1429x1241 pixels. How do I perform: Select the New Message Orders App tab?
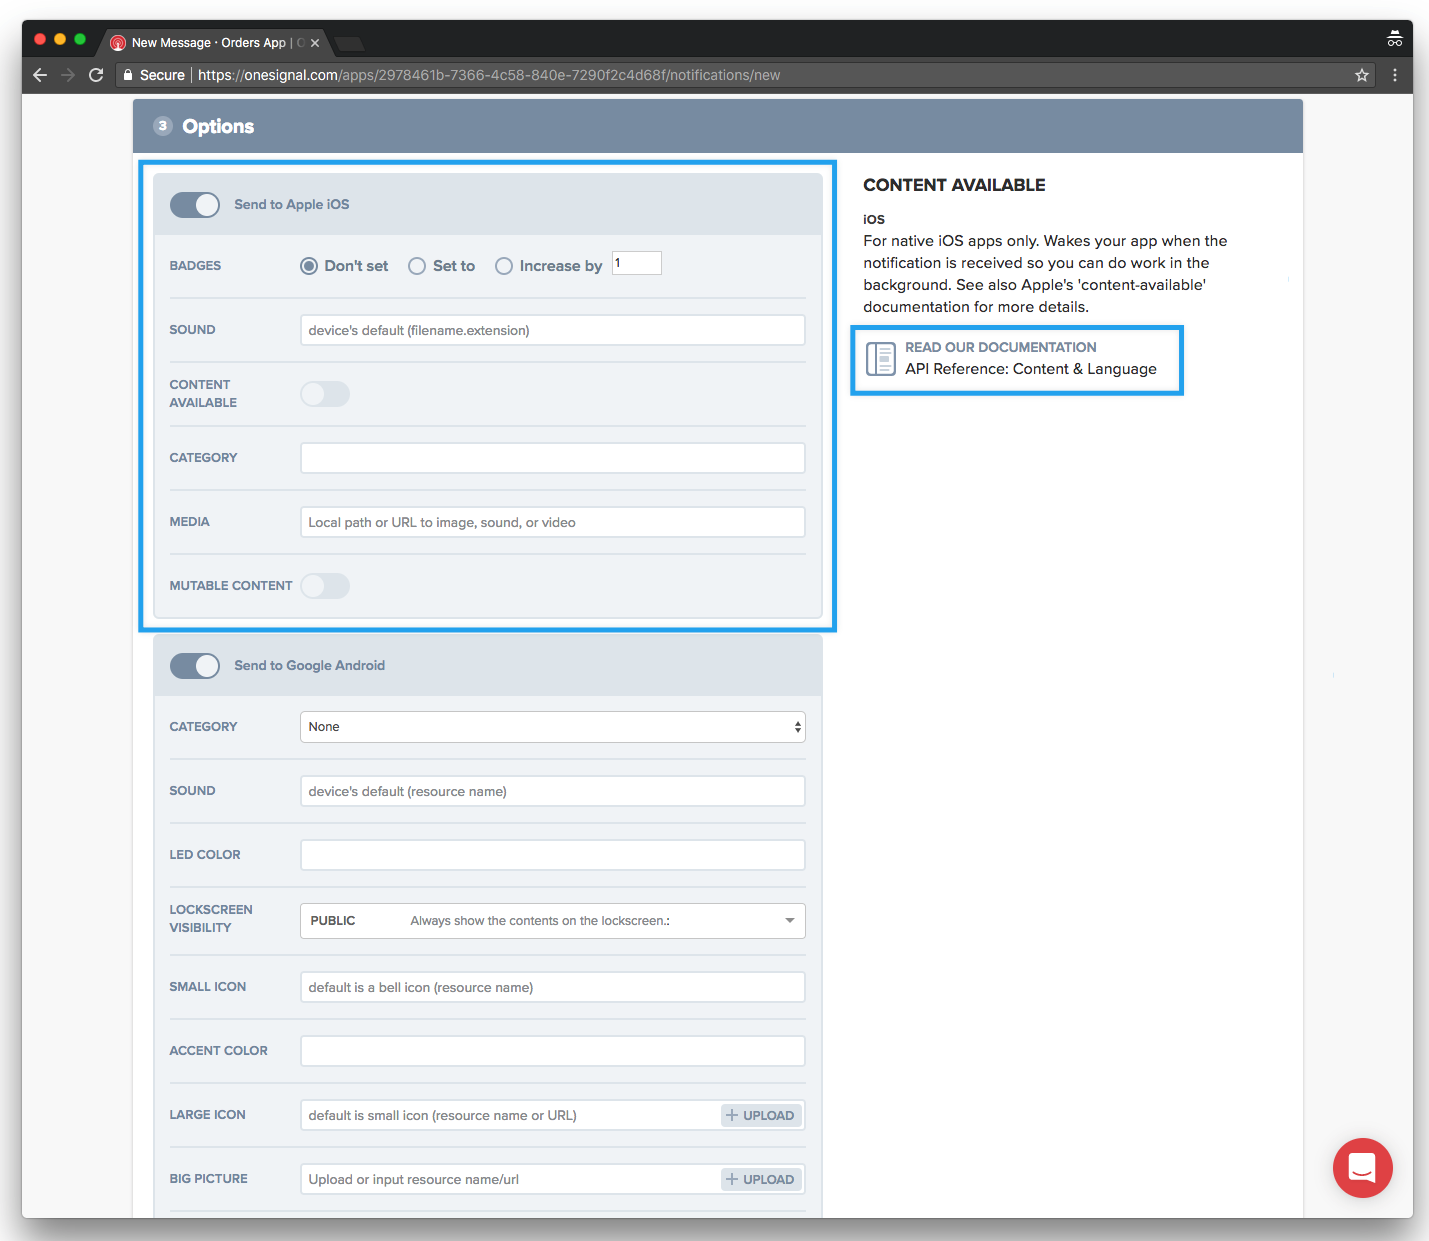[217, 43]
